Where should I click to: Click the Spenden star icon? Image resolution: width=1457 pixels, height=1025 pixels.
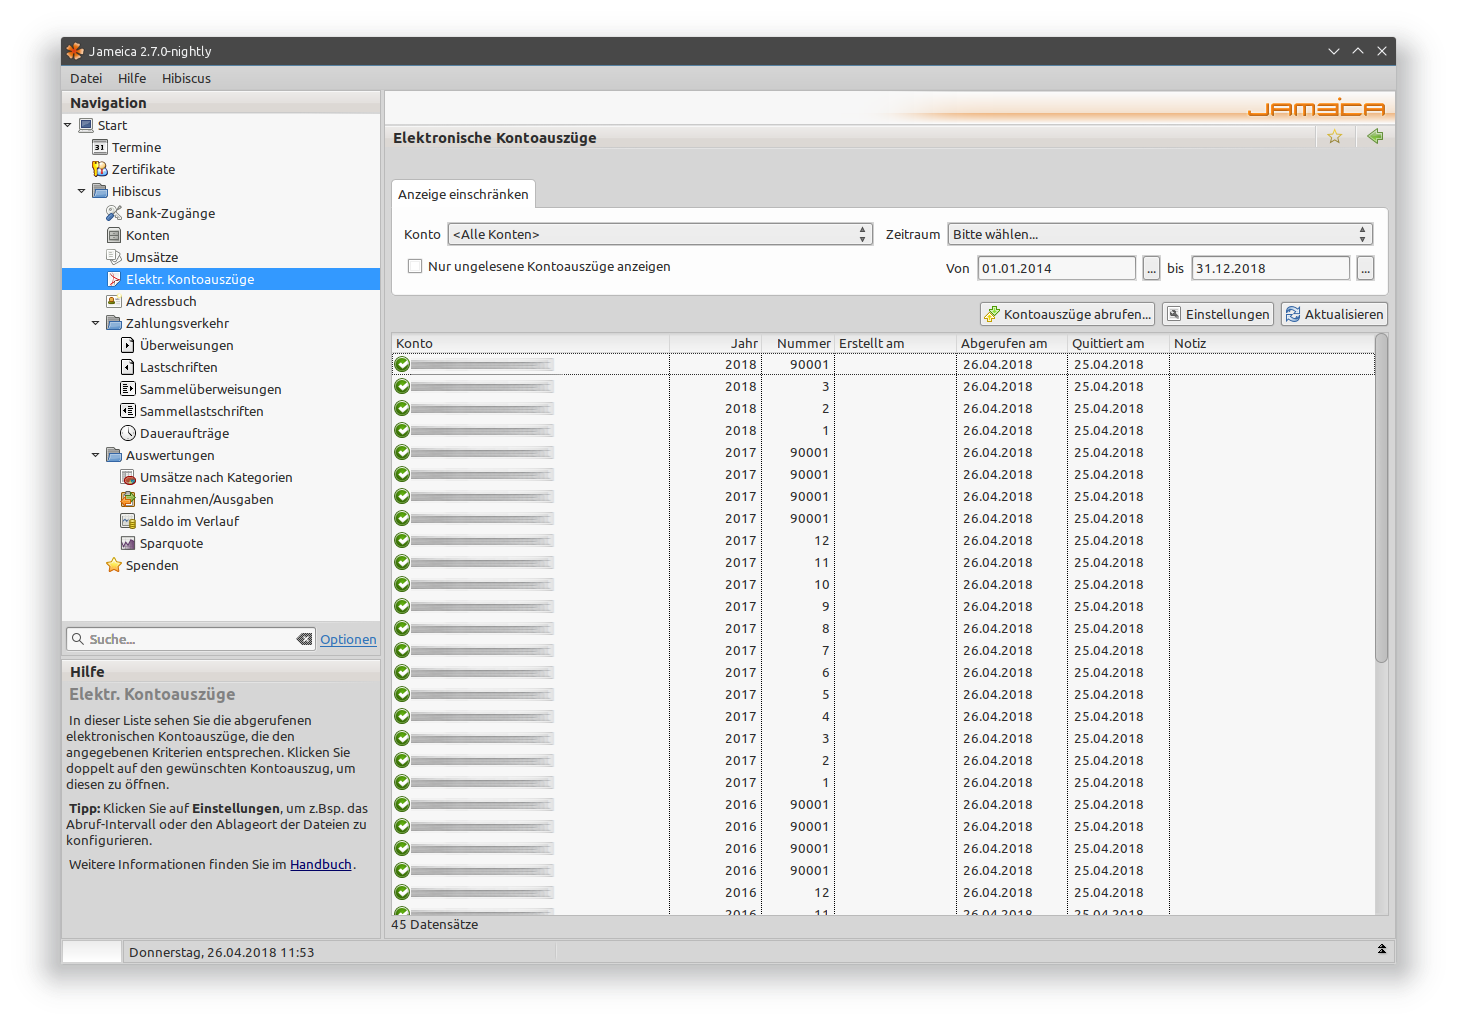pos(114,565)
